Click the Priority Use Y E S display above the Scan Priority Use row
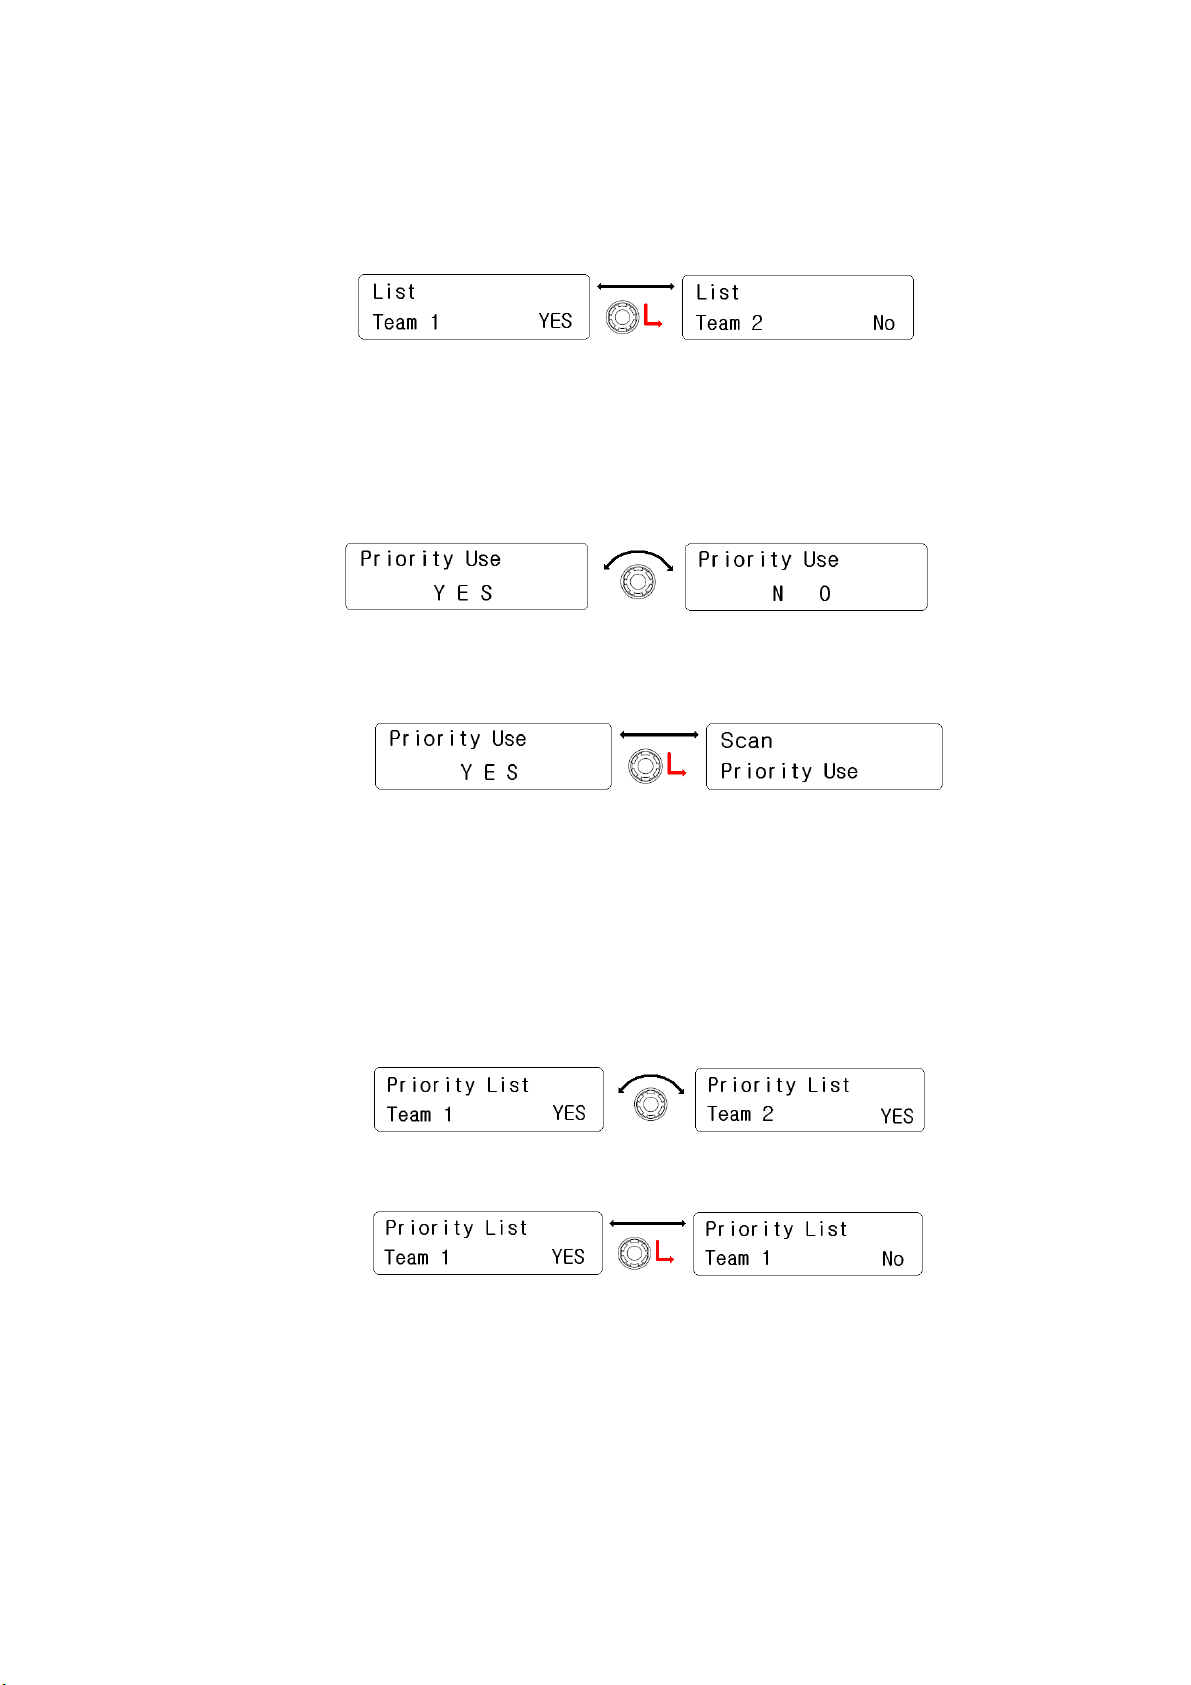Image resolution: width=1191 pixels, height=1685 pixels. pyautogui.click(x=493, y=757)
